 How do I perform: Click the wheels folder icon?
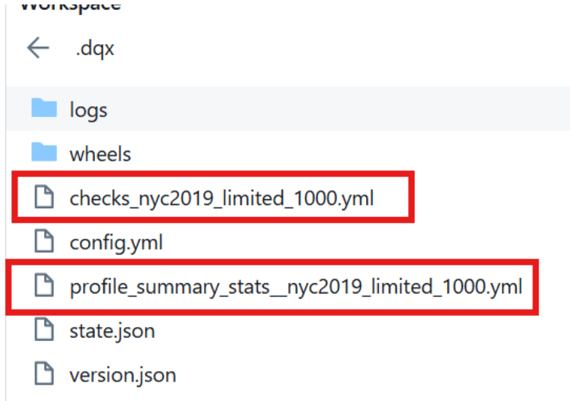44,152
